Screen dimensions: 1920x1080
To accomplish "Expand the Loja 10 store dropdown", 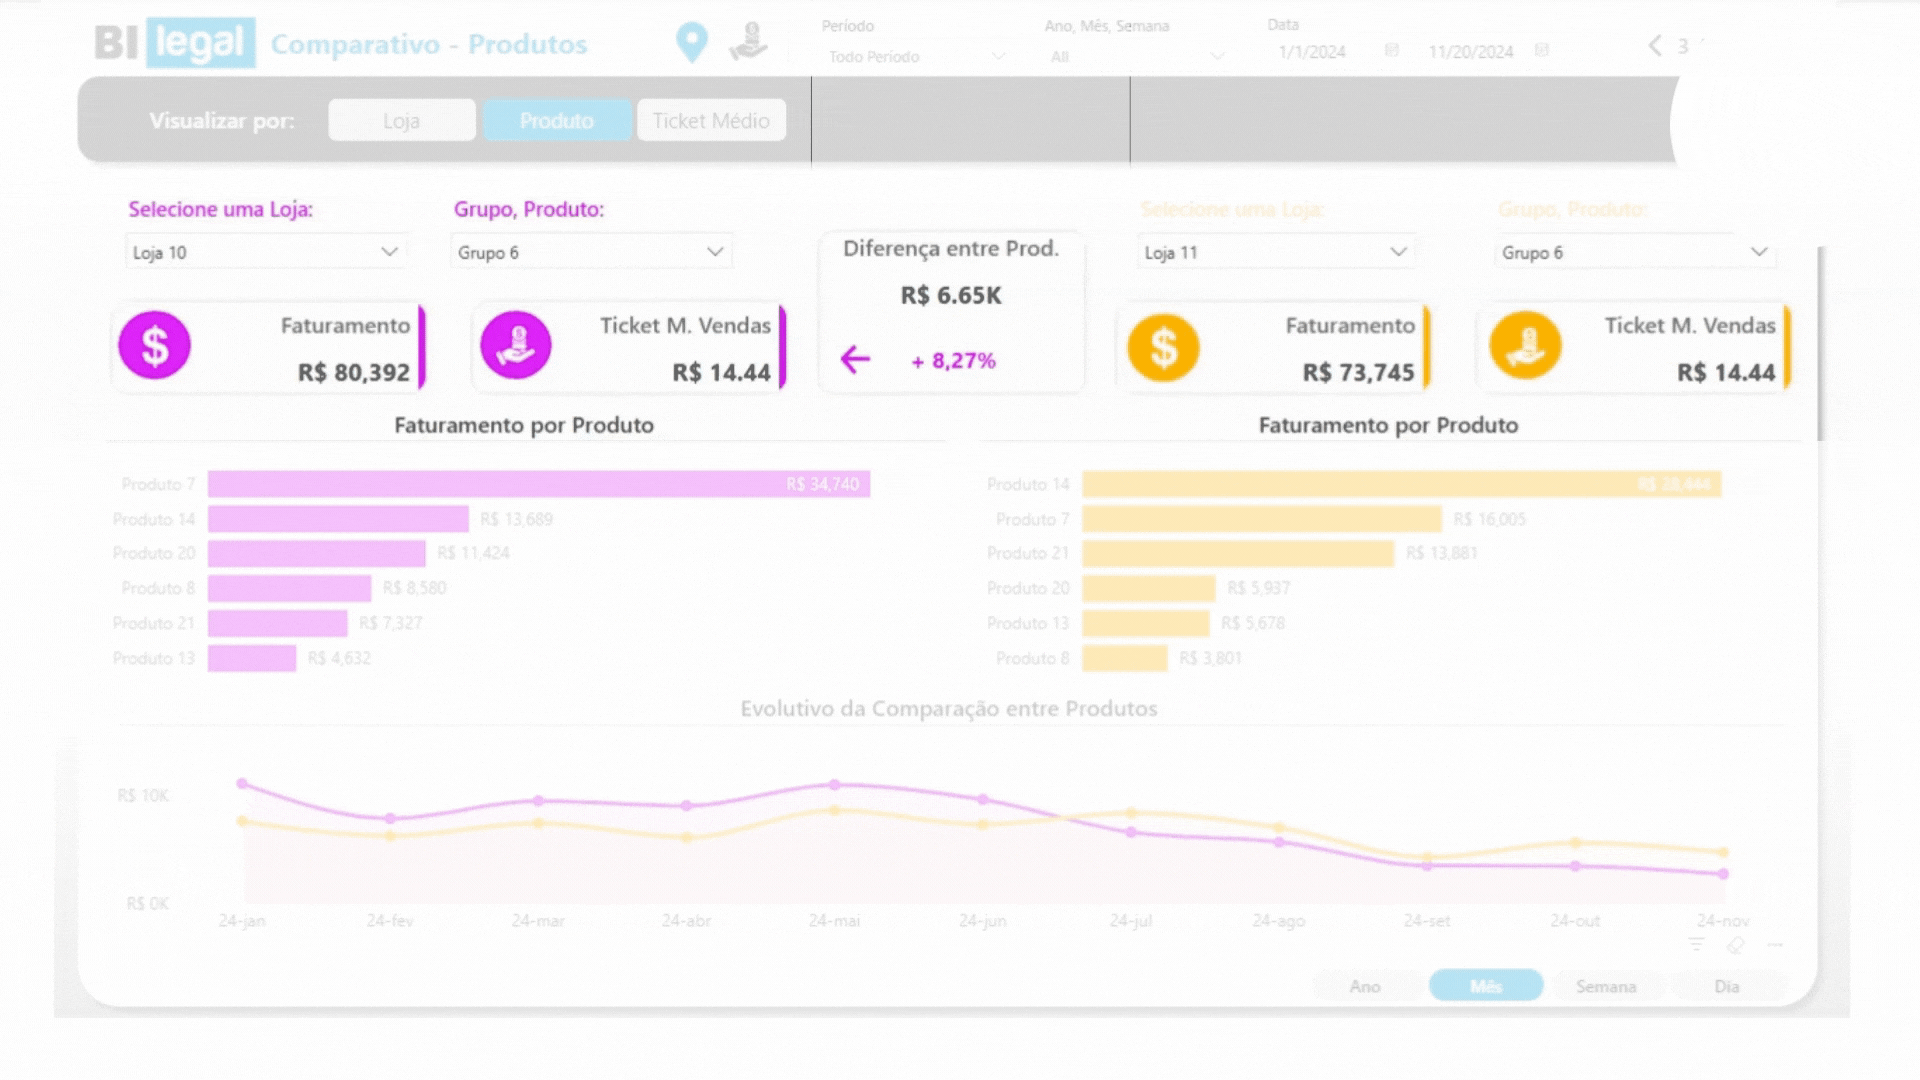I will pos(389,252).
